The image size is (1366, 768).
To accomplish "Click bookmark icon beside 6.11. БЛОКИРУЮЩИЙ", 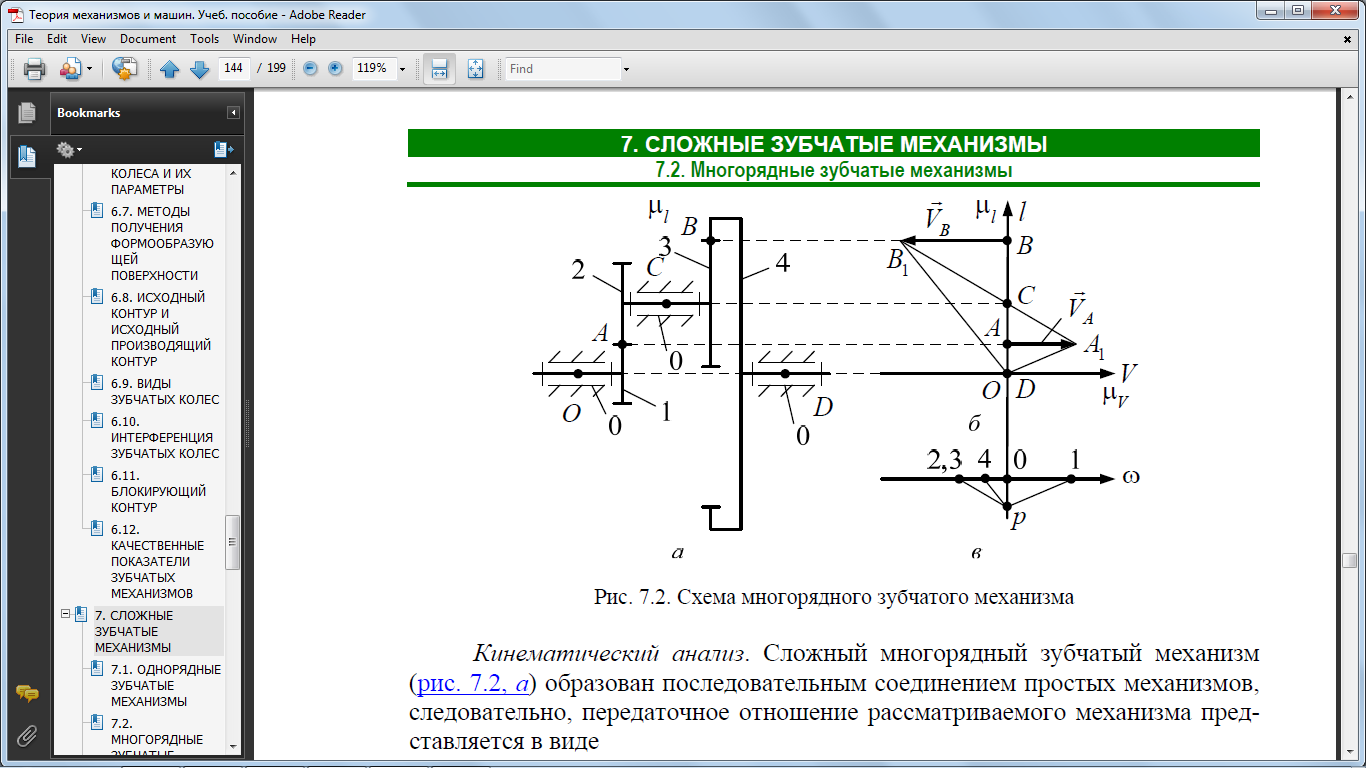I will pos(97,475).
